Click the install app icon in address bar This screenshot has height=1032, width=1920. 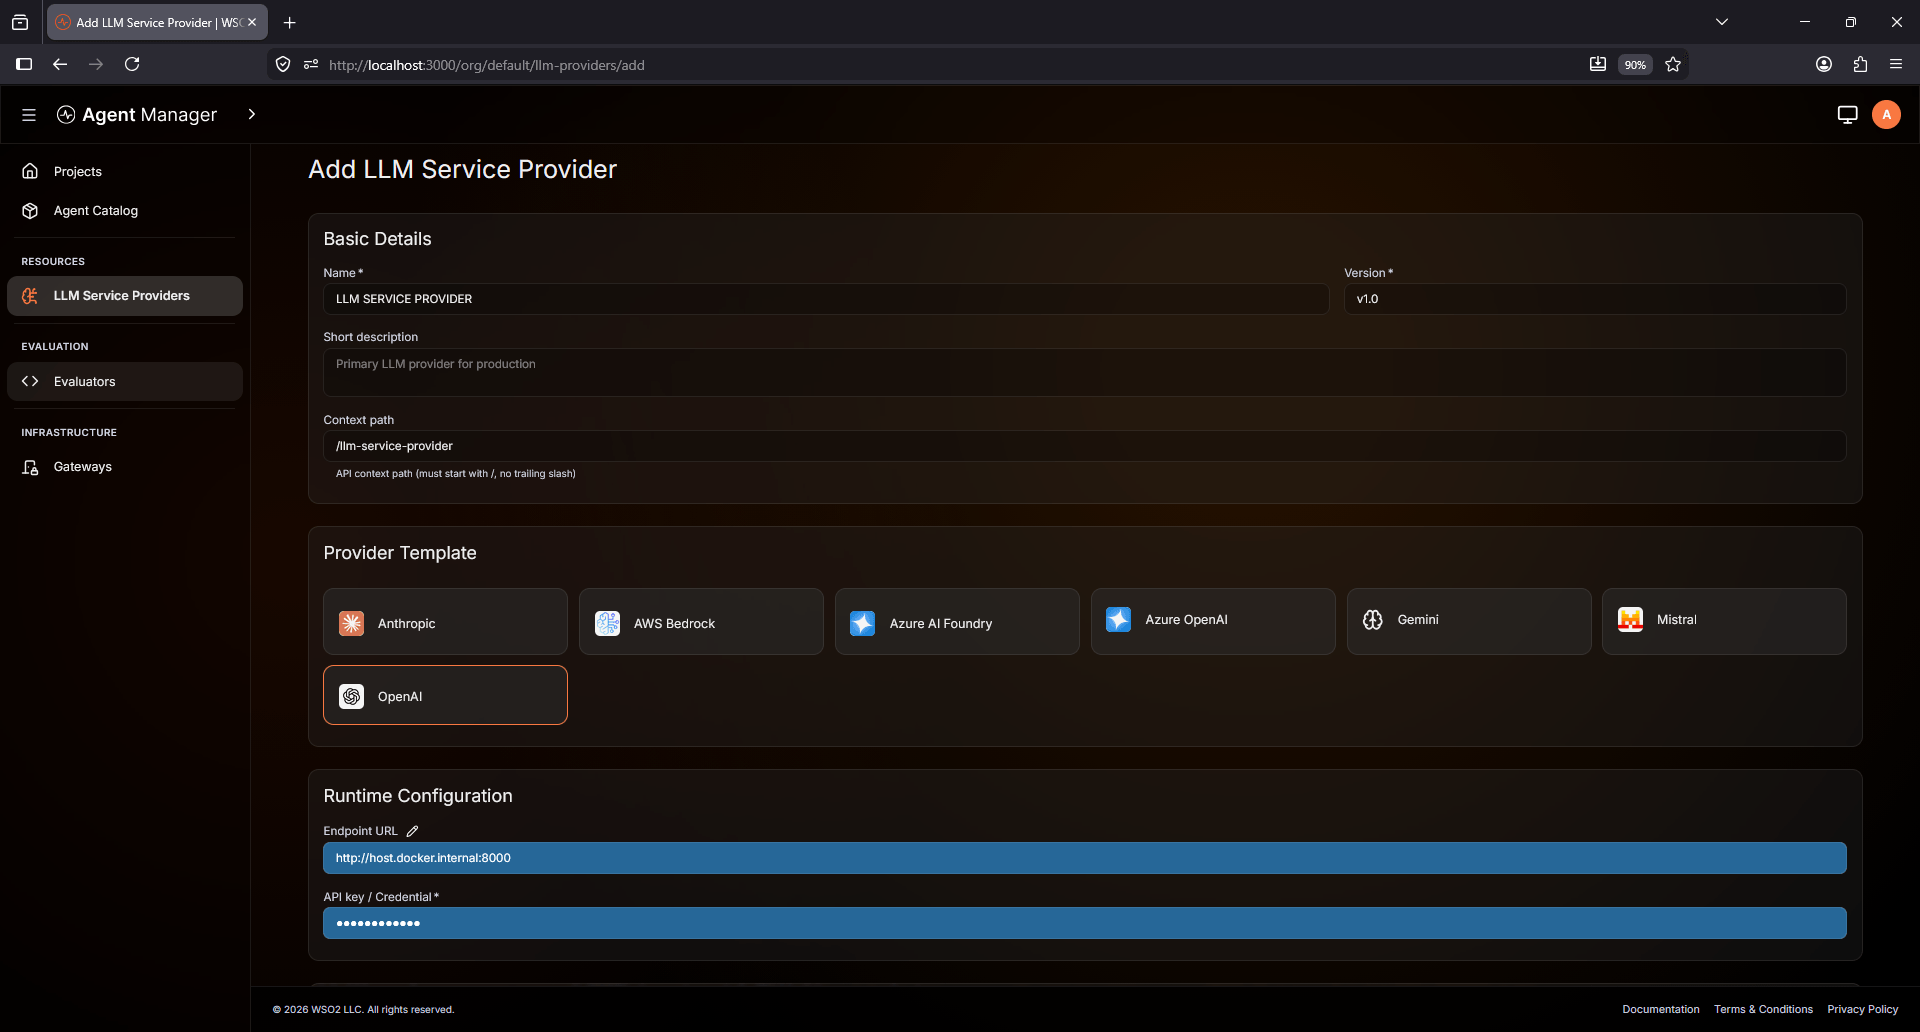coord(1598,64)
